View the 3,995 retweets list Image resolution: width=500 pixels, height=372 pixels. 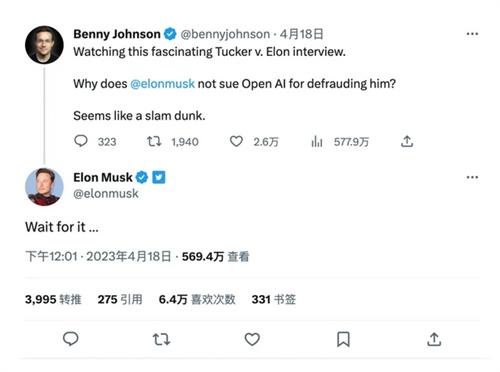pyautogui.click(x=53, y=299)
